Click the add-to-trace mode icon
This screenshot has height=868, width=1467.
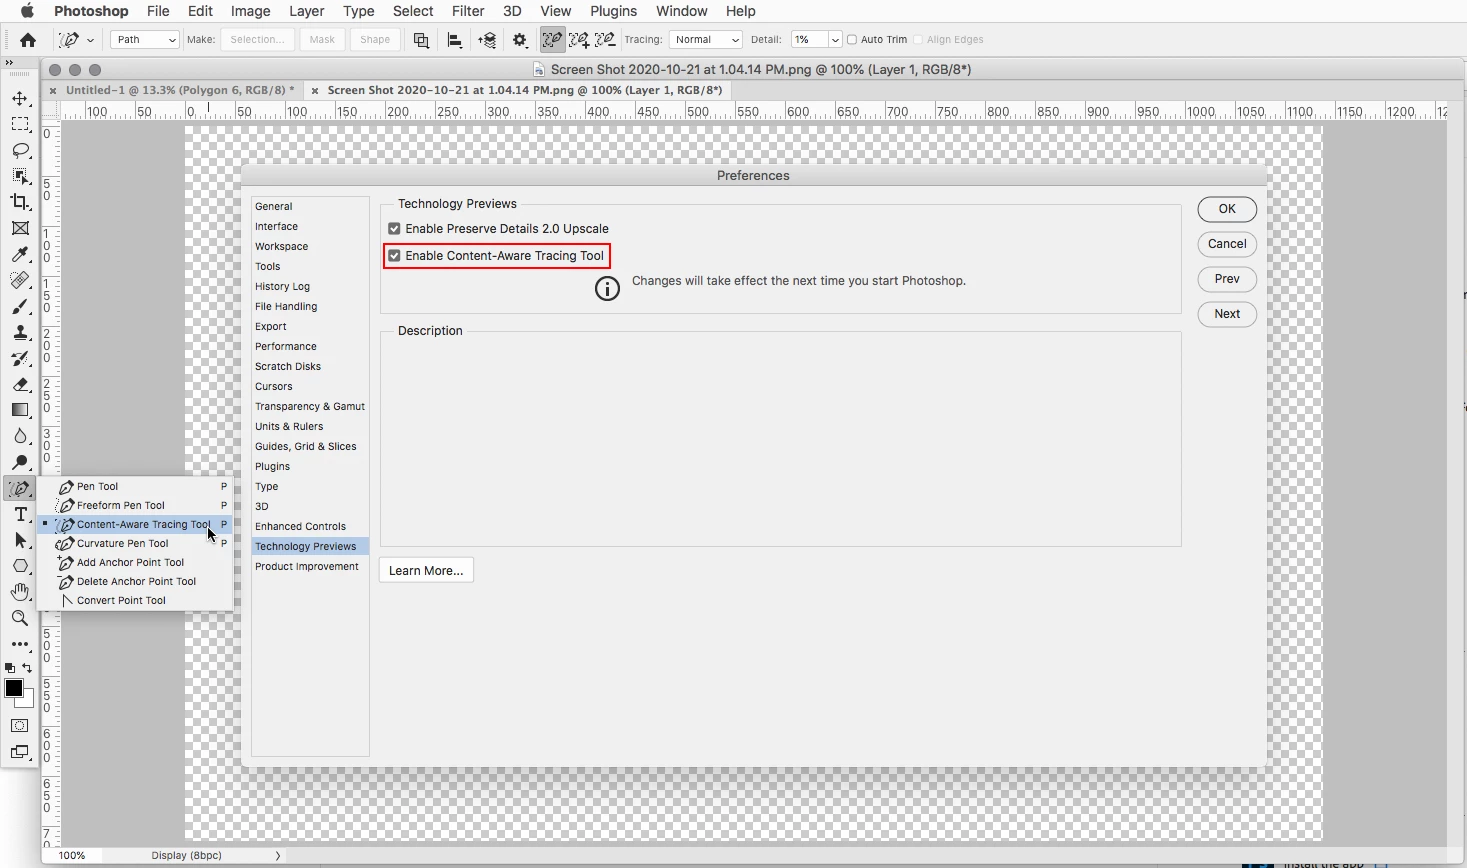pyautogui.click(x=579, y=40)
